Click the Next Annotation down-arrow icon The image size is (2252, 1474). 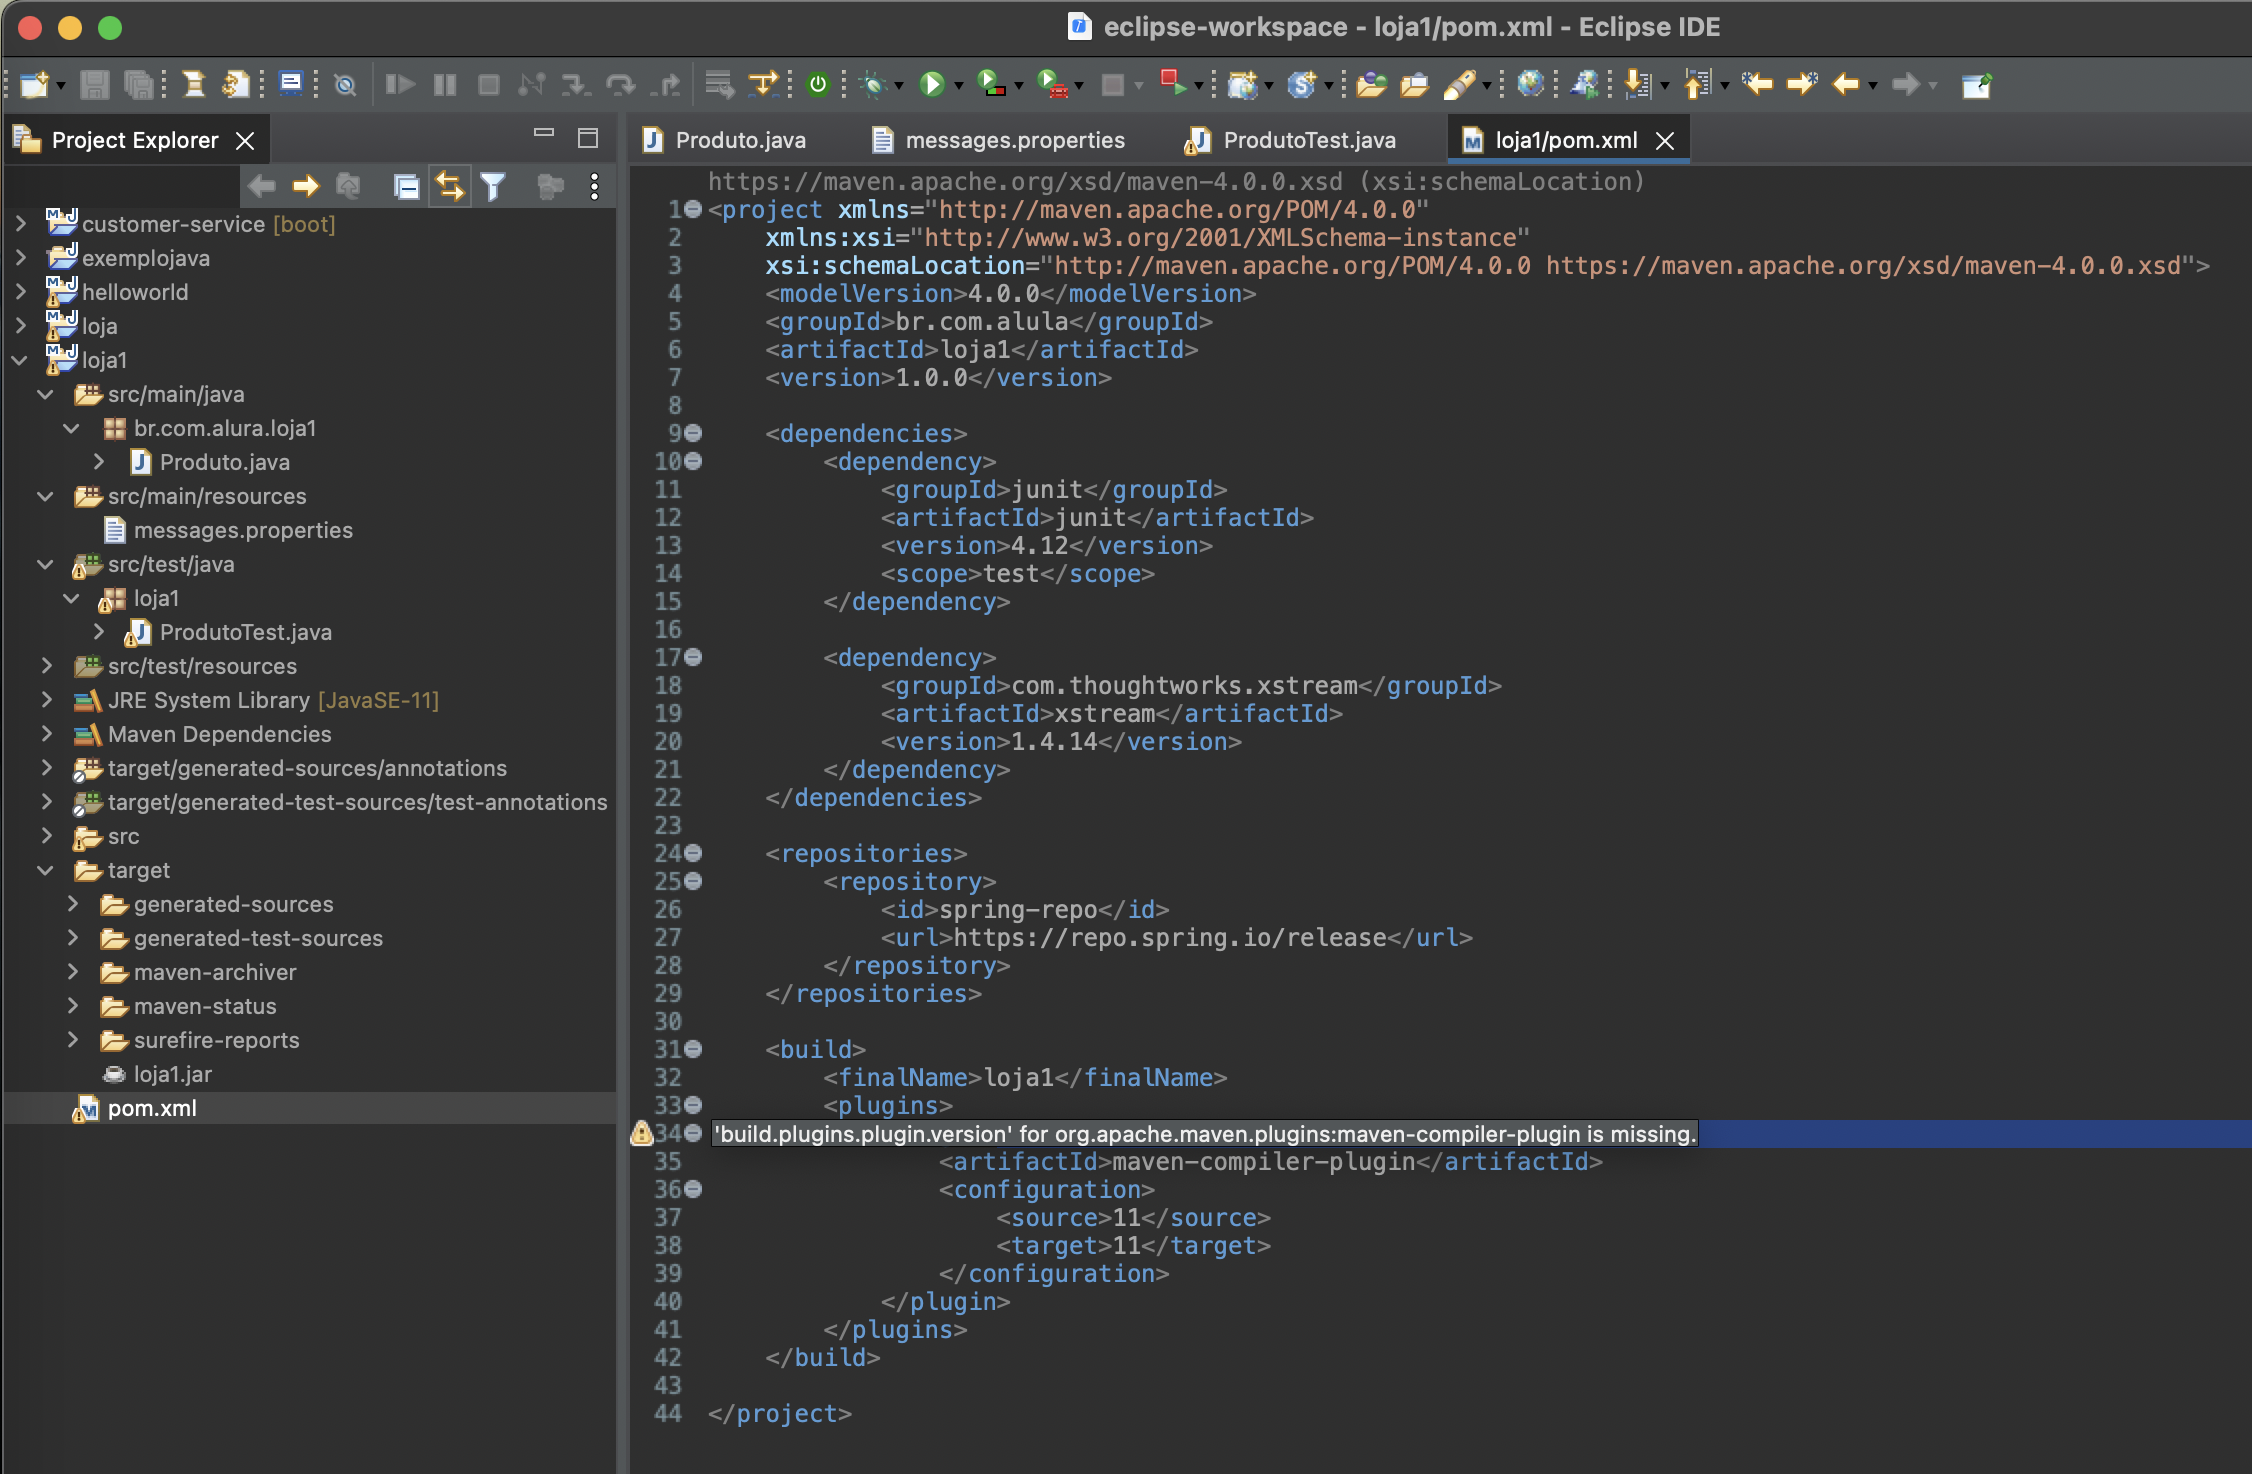tap(1637, 85)
